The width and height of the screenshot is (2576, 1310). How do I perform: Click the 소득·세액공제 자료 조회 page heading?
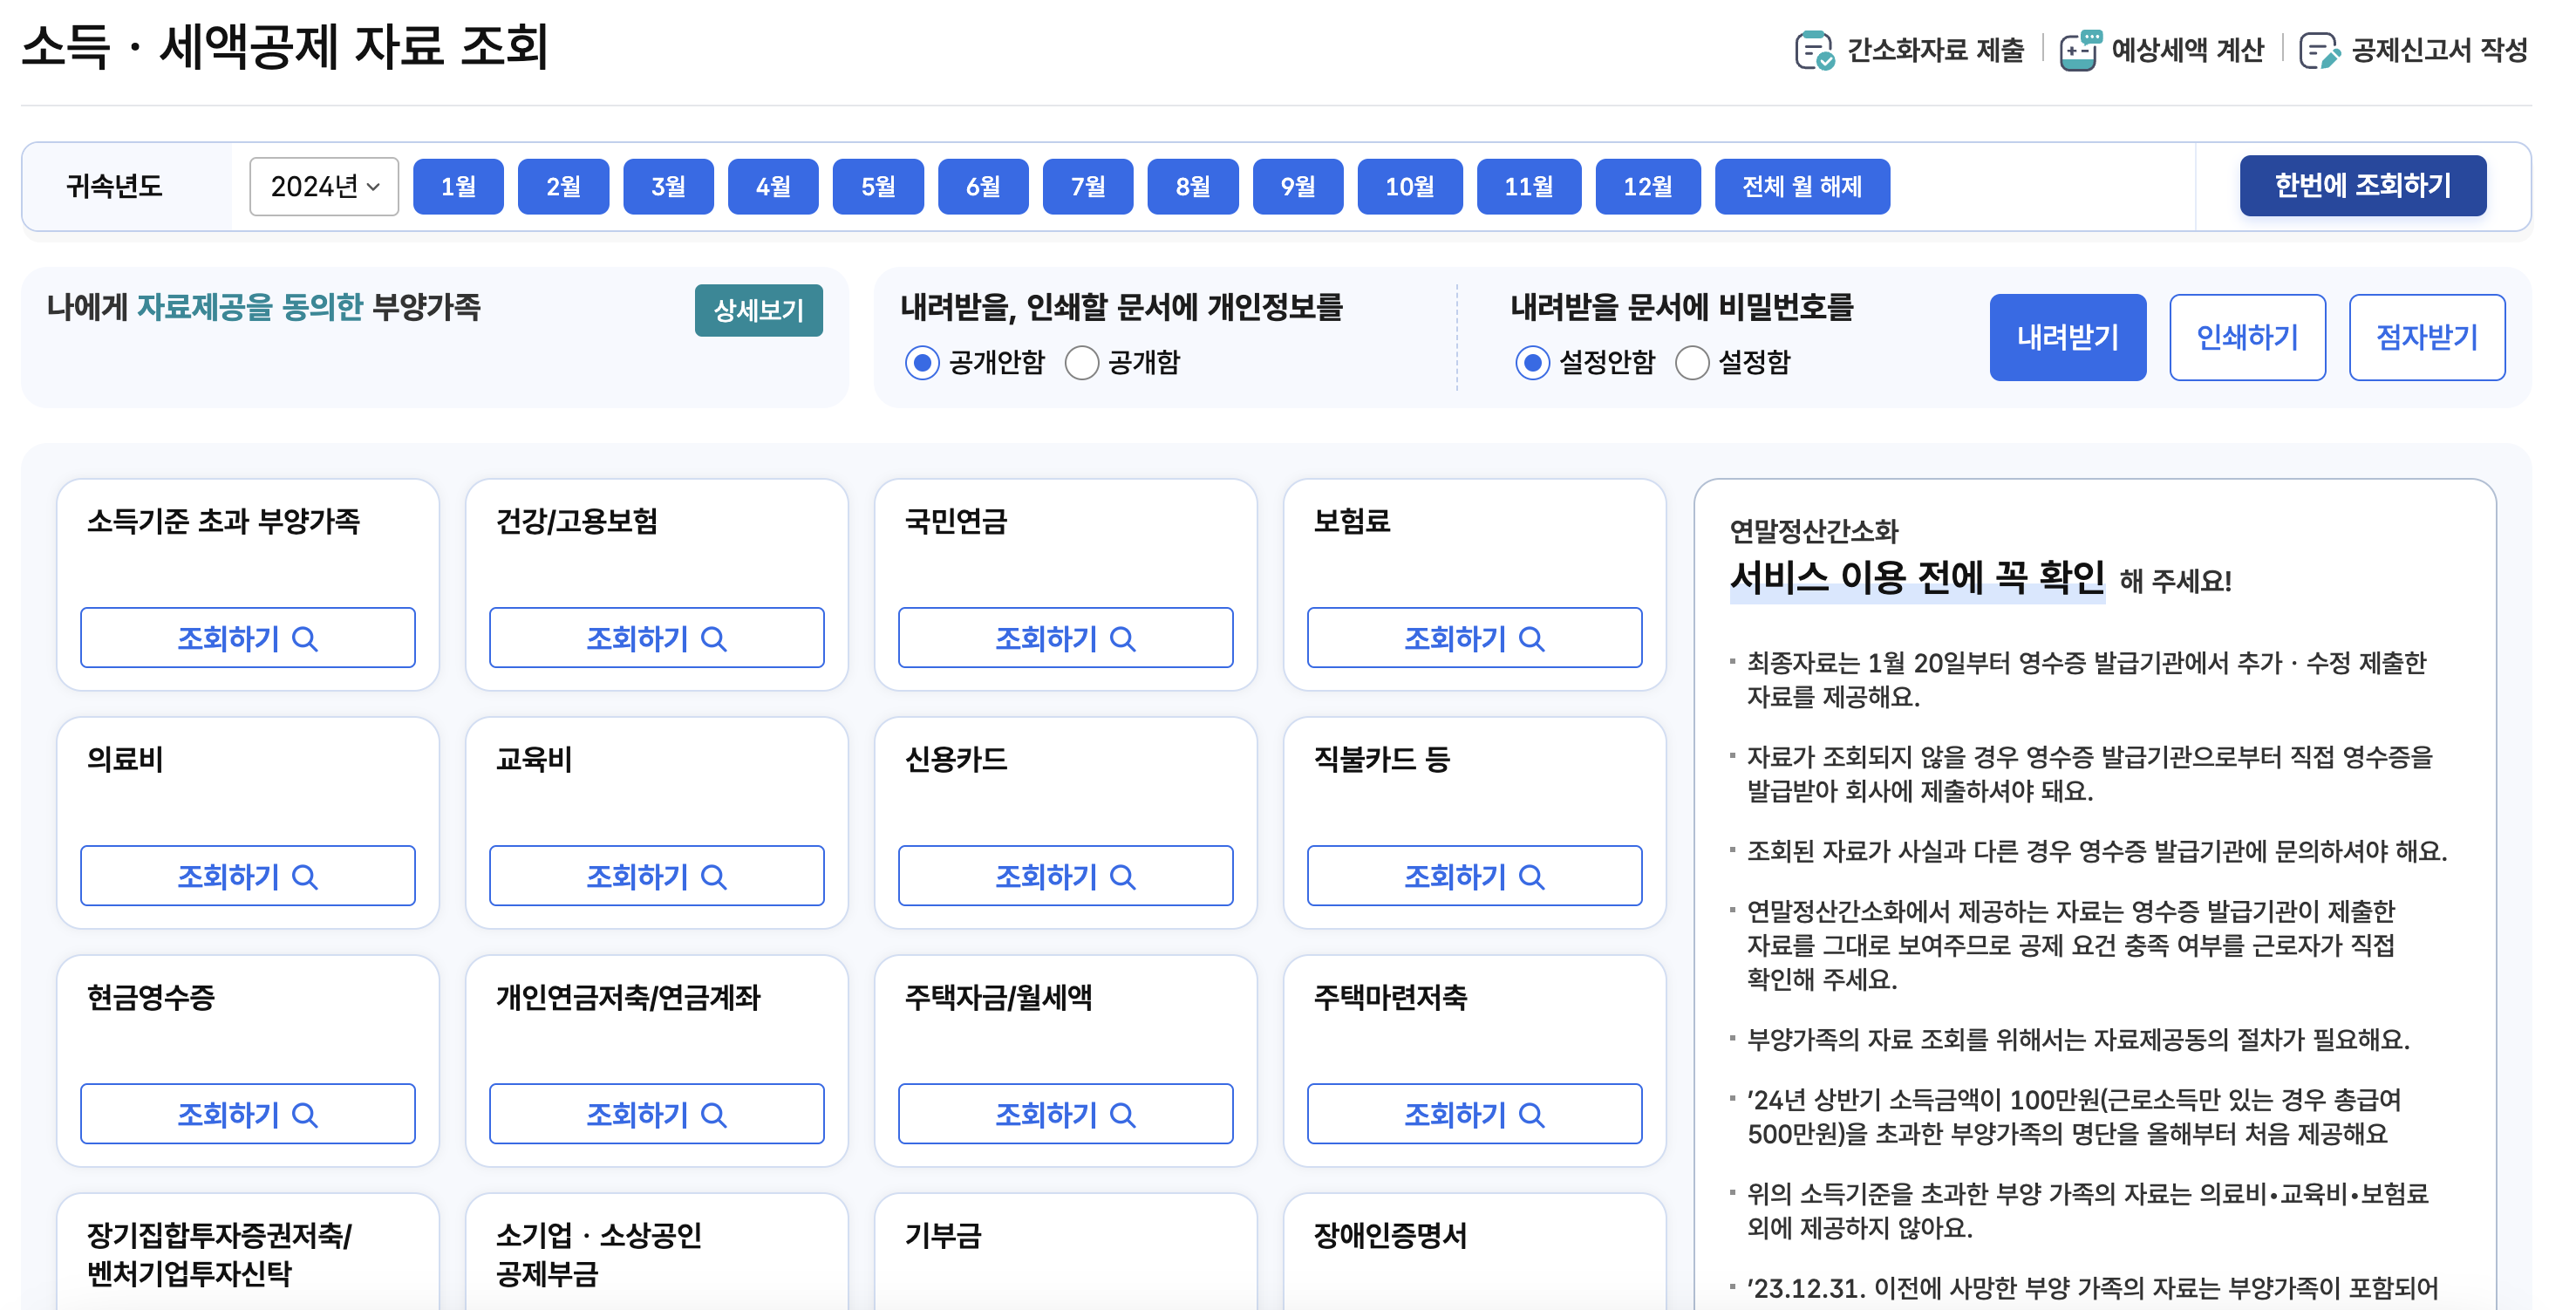pos(285,47)
